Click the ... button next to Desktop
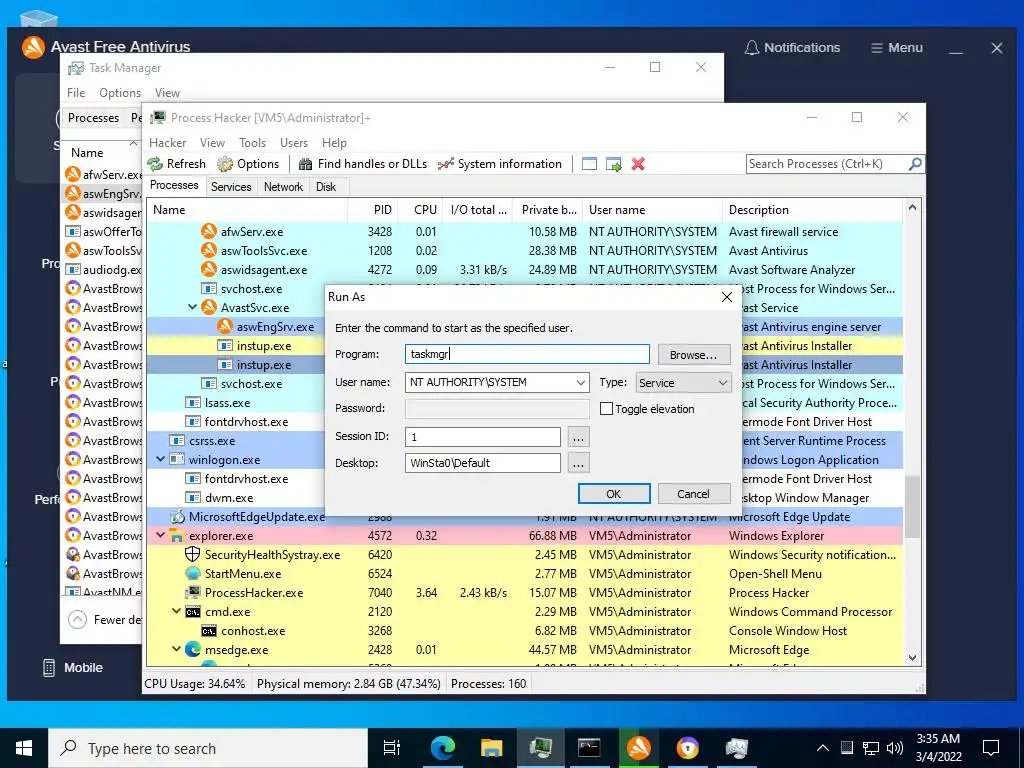1024x768 pixels. 578,463
